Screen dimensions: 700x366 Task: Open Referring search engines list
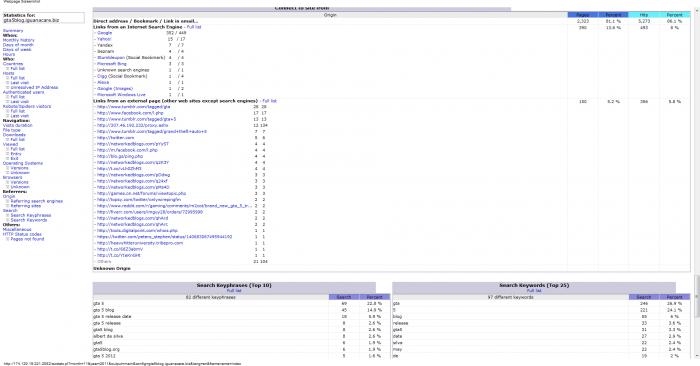37,201
